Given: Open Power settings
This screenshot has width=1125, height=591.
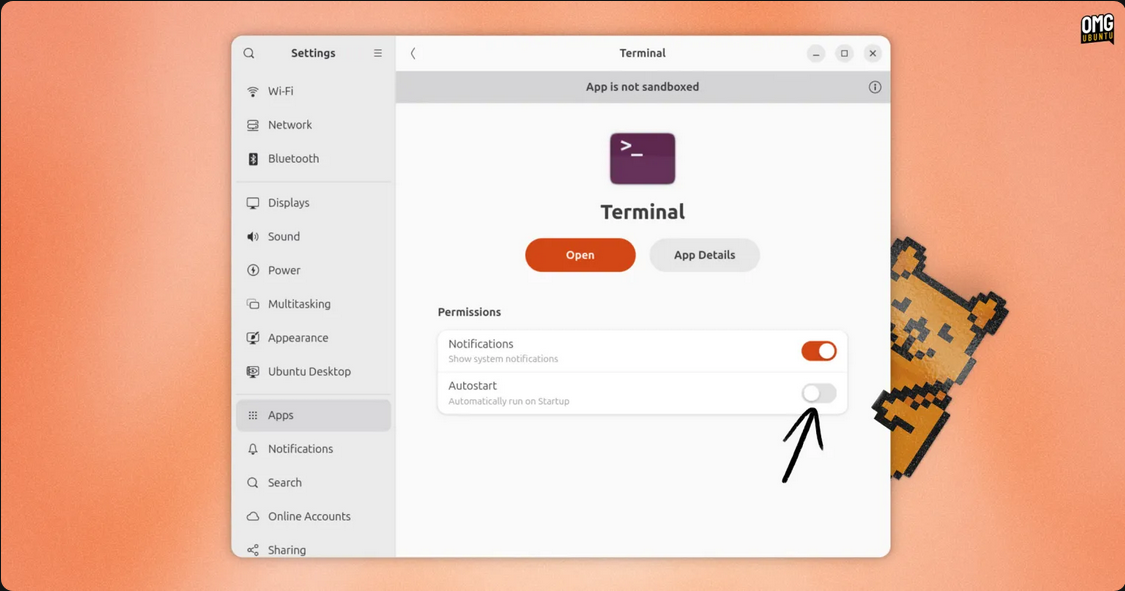Looking at the screenshot, I should pyautogui.click(x=314, y=270).
